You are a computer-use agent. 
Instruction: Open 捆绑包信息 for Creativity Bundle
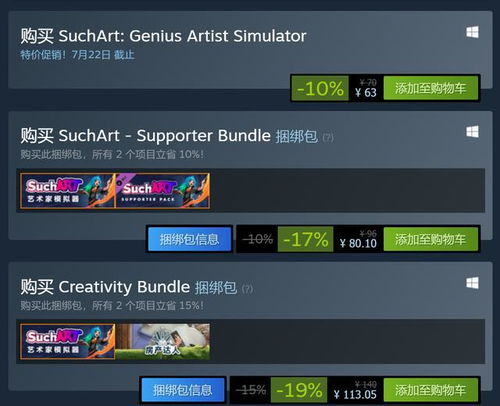coord(183,390)
